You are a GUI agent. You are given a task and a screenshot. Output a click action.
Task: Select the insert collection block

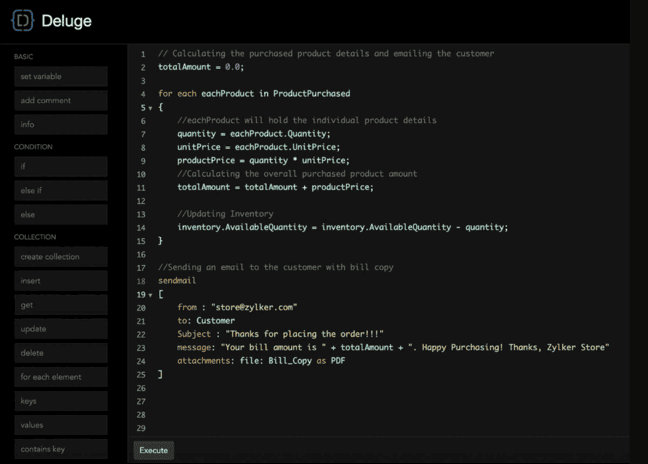61,281
